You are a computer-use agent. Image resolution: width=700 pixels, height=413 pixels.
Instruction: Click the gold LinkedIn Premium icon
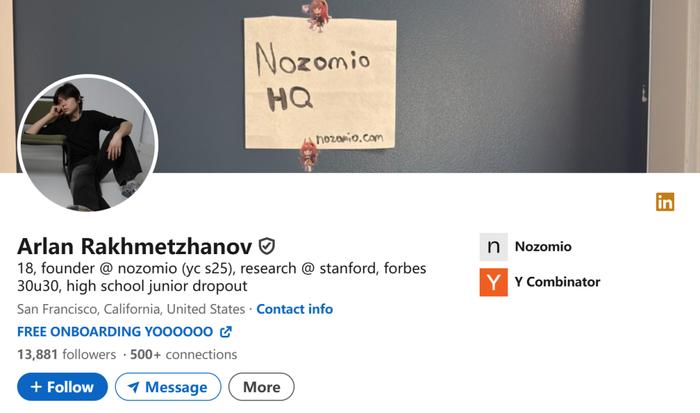coord(665,202)
